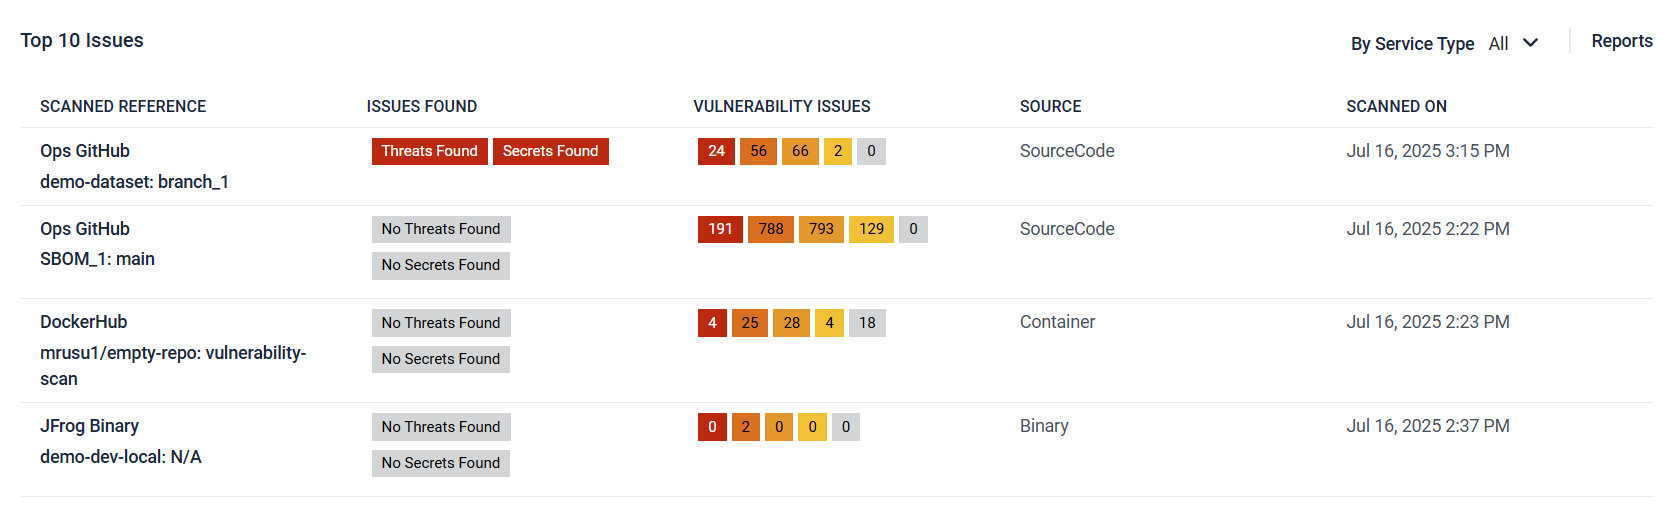The width and height of the screenshot is (1671, 508).
Task: Open demo-dev-local: N/A reference
Action: tap(121, 457)
